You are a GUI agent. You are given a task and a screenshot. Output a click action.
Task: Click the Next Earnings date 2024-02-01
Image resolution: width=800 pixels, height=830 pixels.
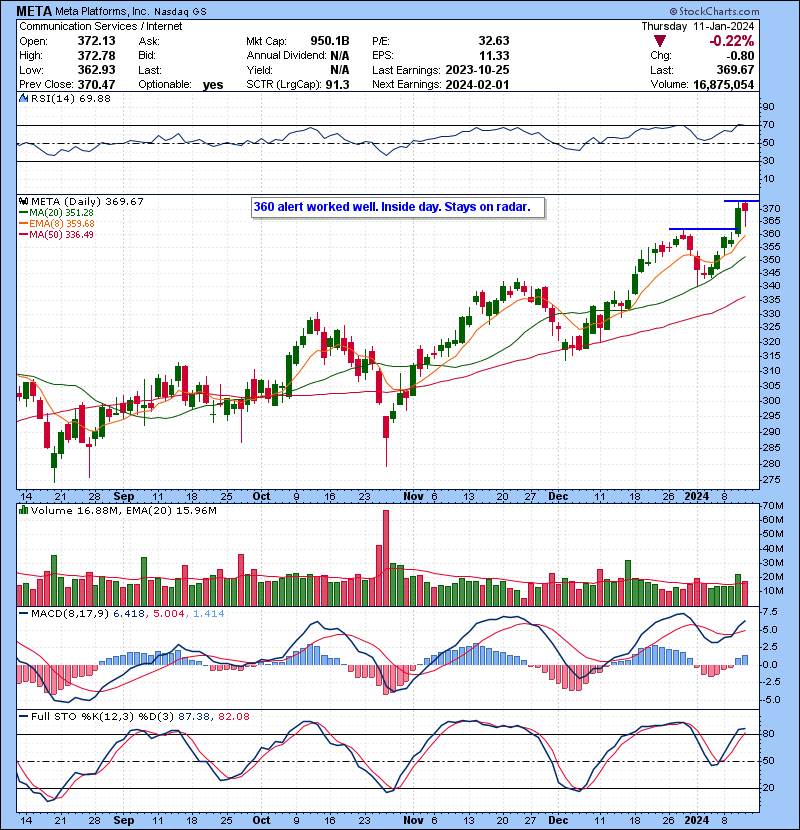[477, 84]
